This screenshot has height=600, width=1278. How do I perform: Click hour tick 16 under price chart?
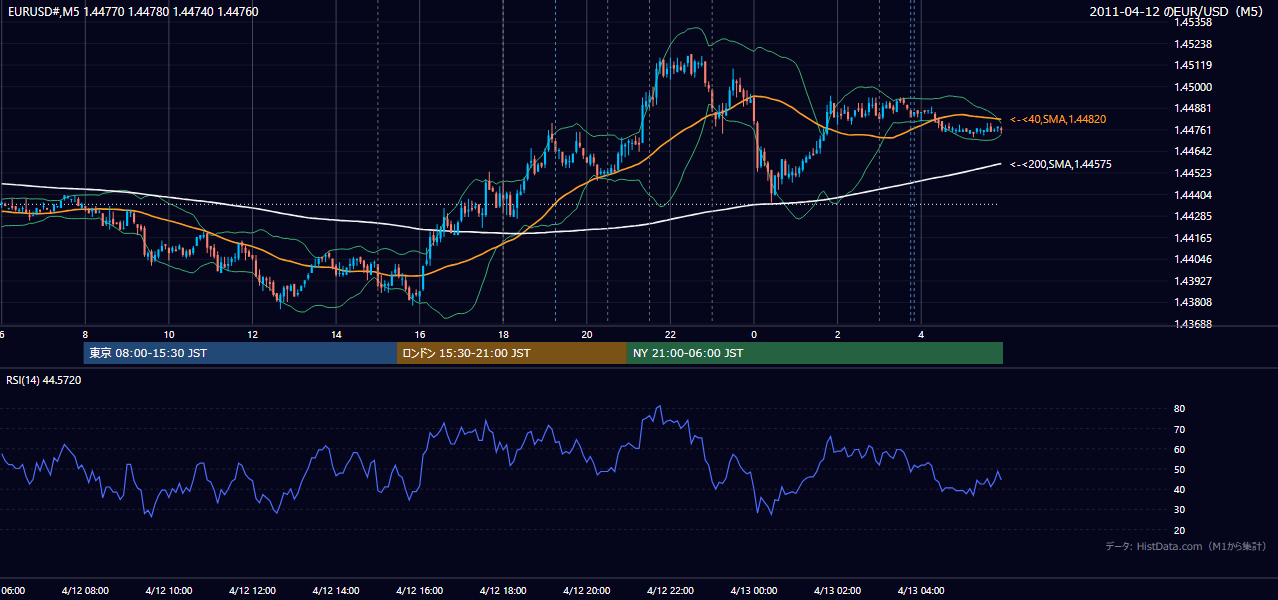[x=420, y=334]
